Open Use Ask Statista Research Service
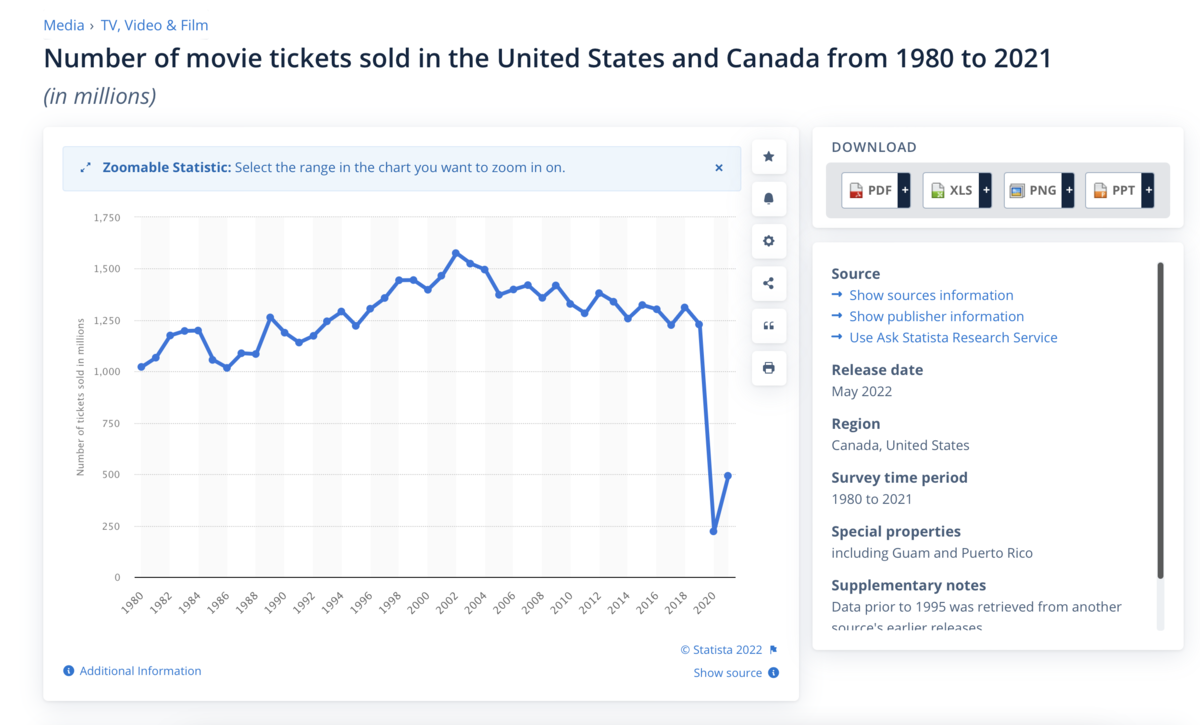Image resolution: width=1200 pixels, height=725 pixels. coord(953,338)
